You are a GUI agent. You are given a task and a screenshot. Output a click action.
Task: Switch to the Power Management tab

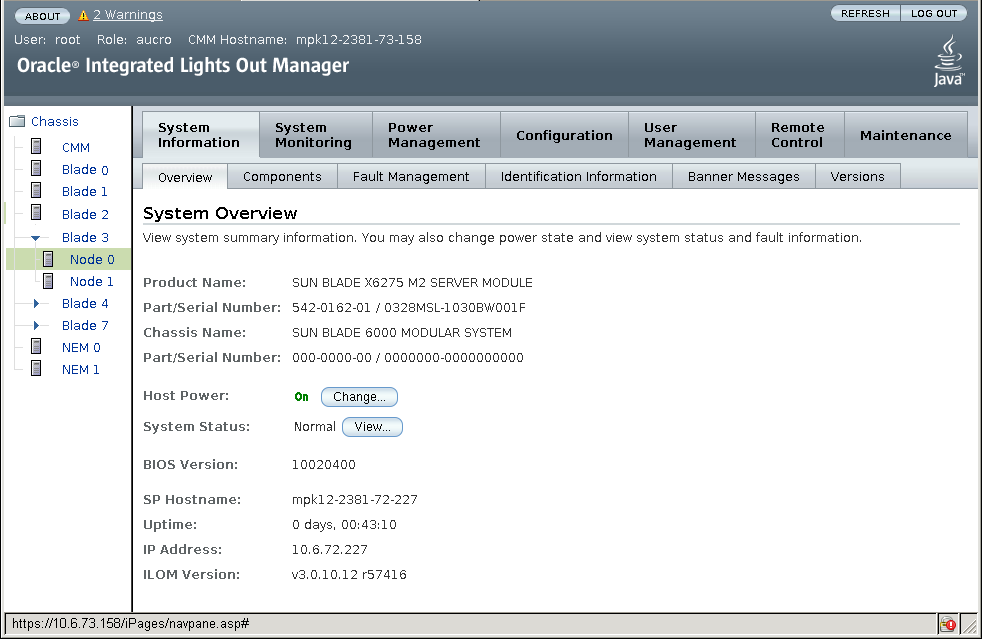pos(436,135)
